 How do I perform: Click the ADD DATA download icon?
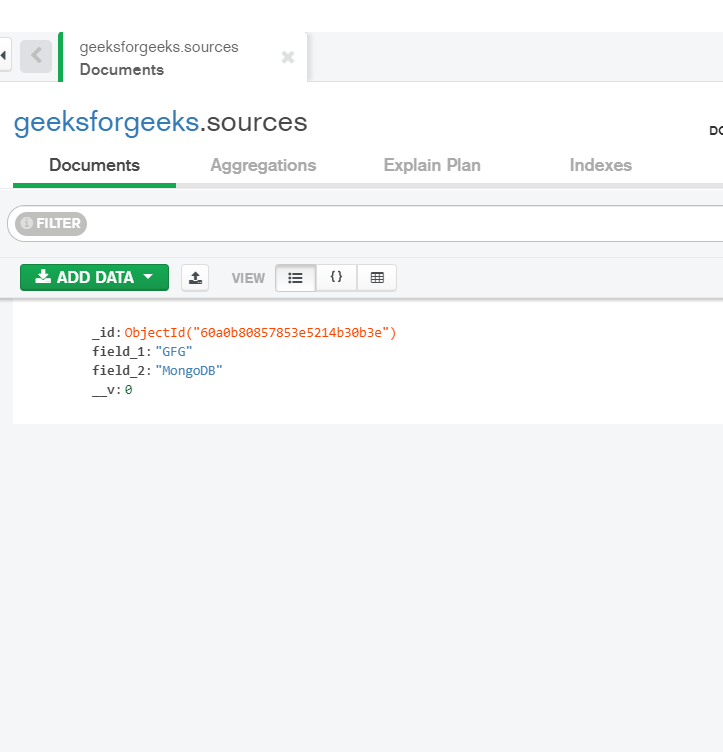(43, 276)
